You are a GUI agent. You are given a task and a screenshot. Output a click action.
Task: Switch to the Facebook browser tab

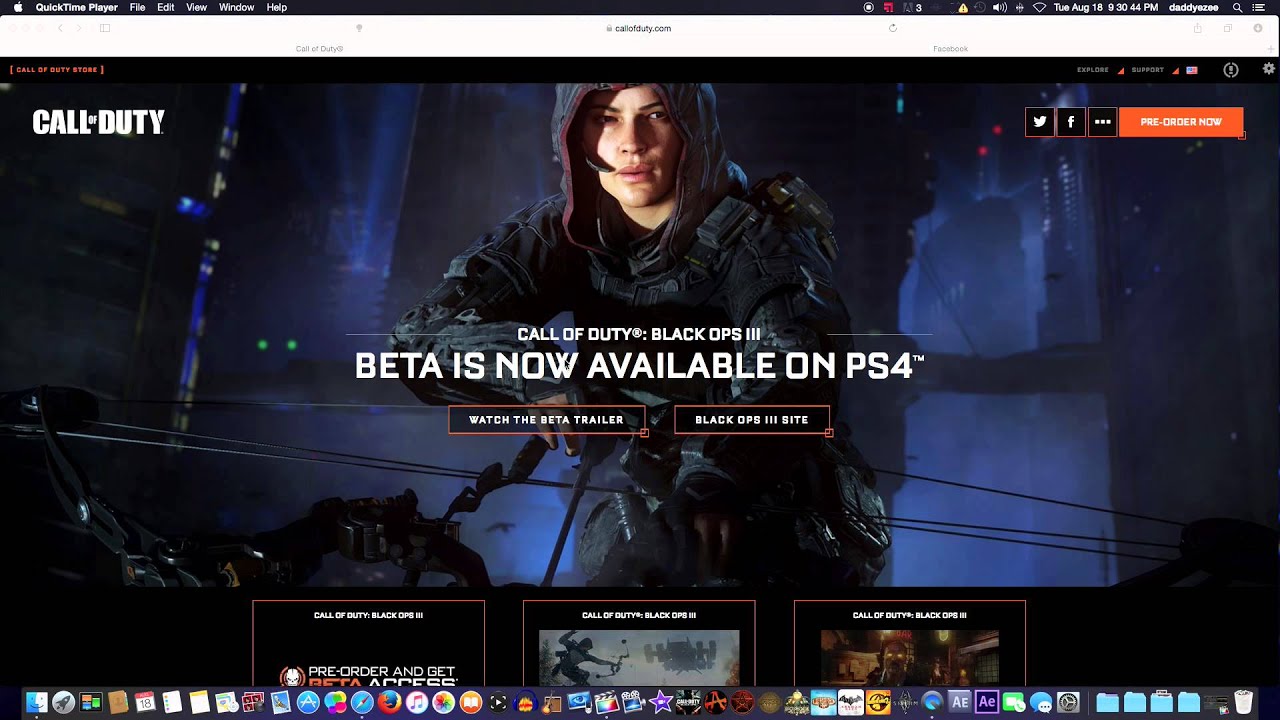click(950, 48)
